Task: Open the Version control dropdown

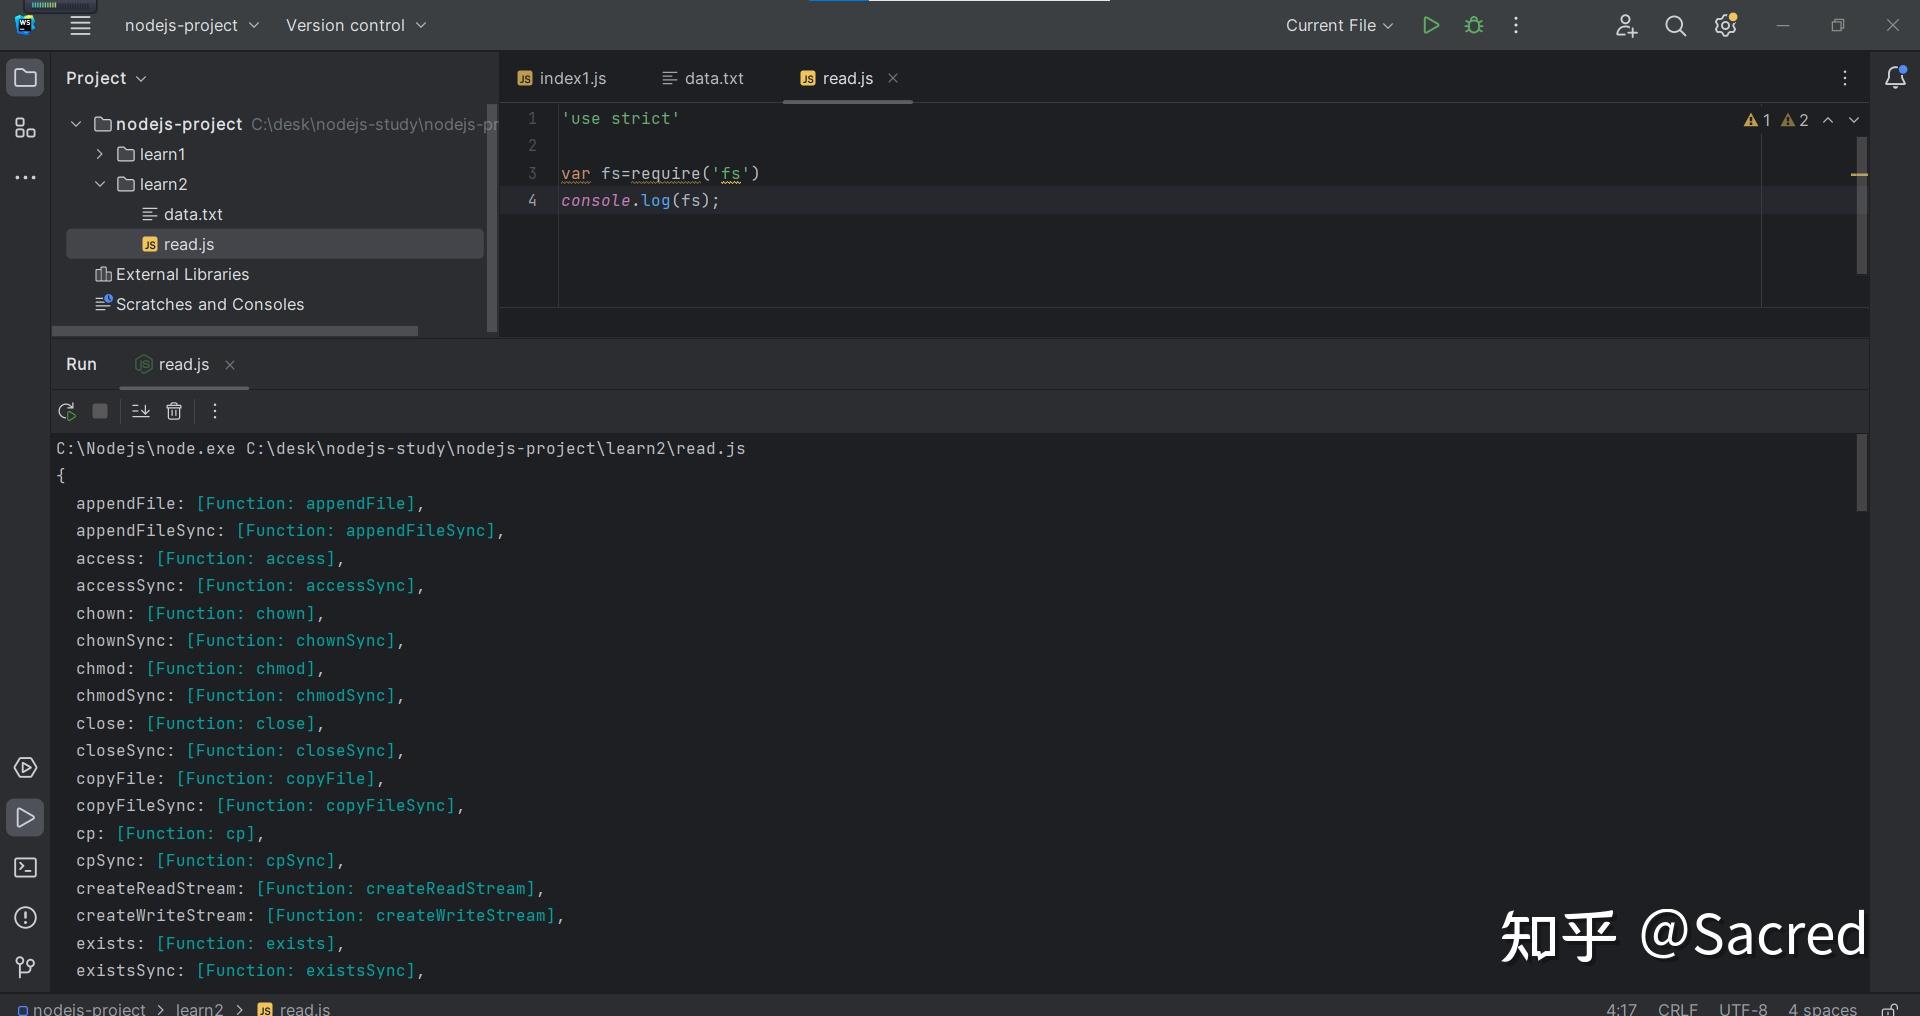Action: pyautogui.click(x=356, y=26)
